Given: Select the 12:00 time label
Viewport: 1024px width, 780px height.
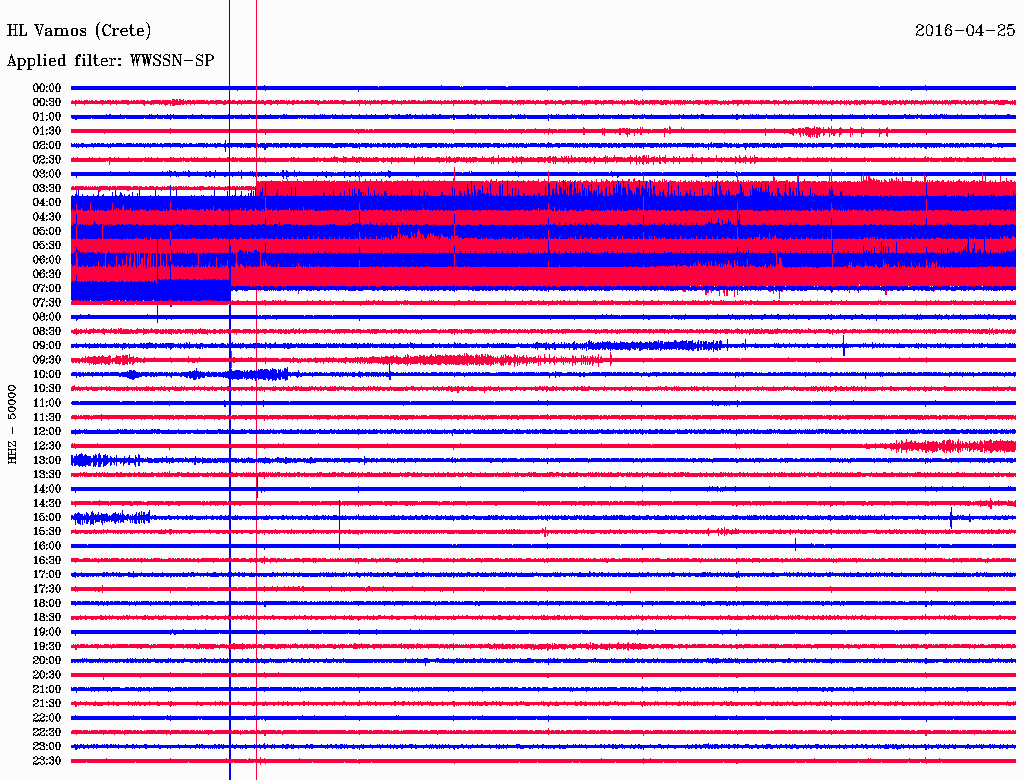Looking at the screenshot, I should coord(46,431).
